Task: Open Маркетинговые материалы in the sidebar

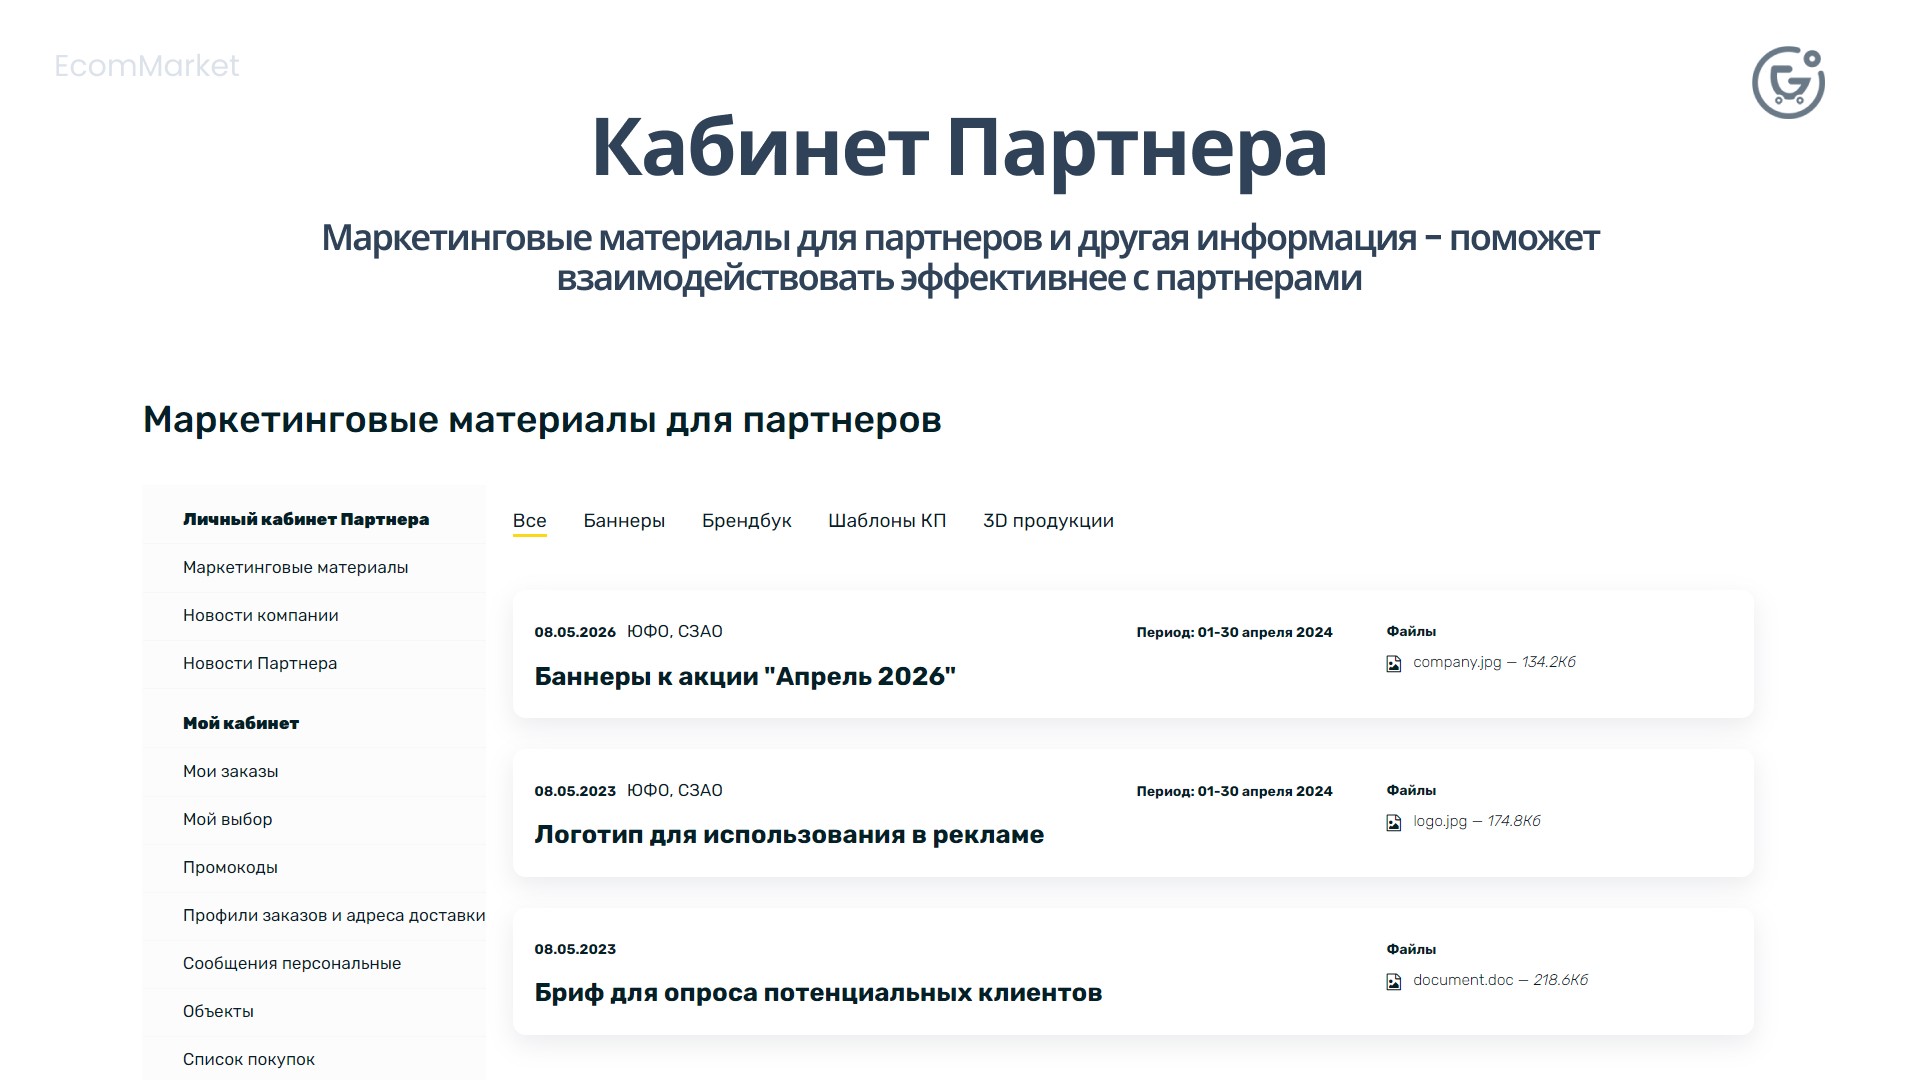Action: (296, 567)
